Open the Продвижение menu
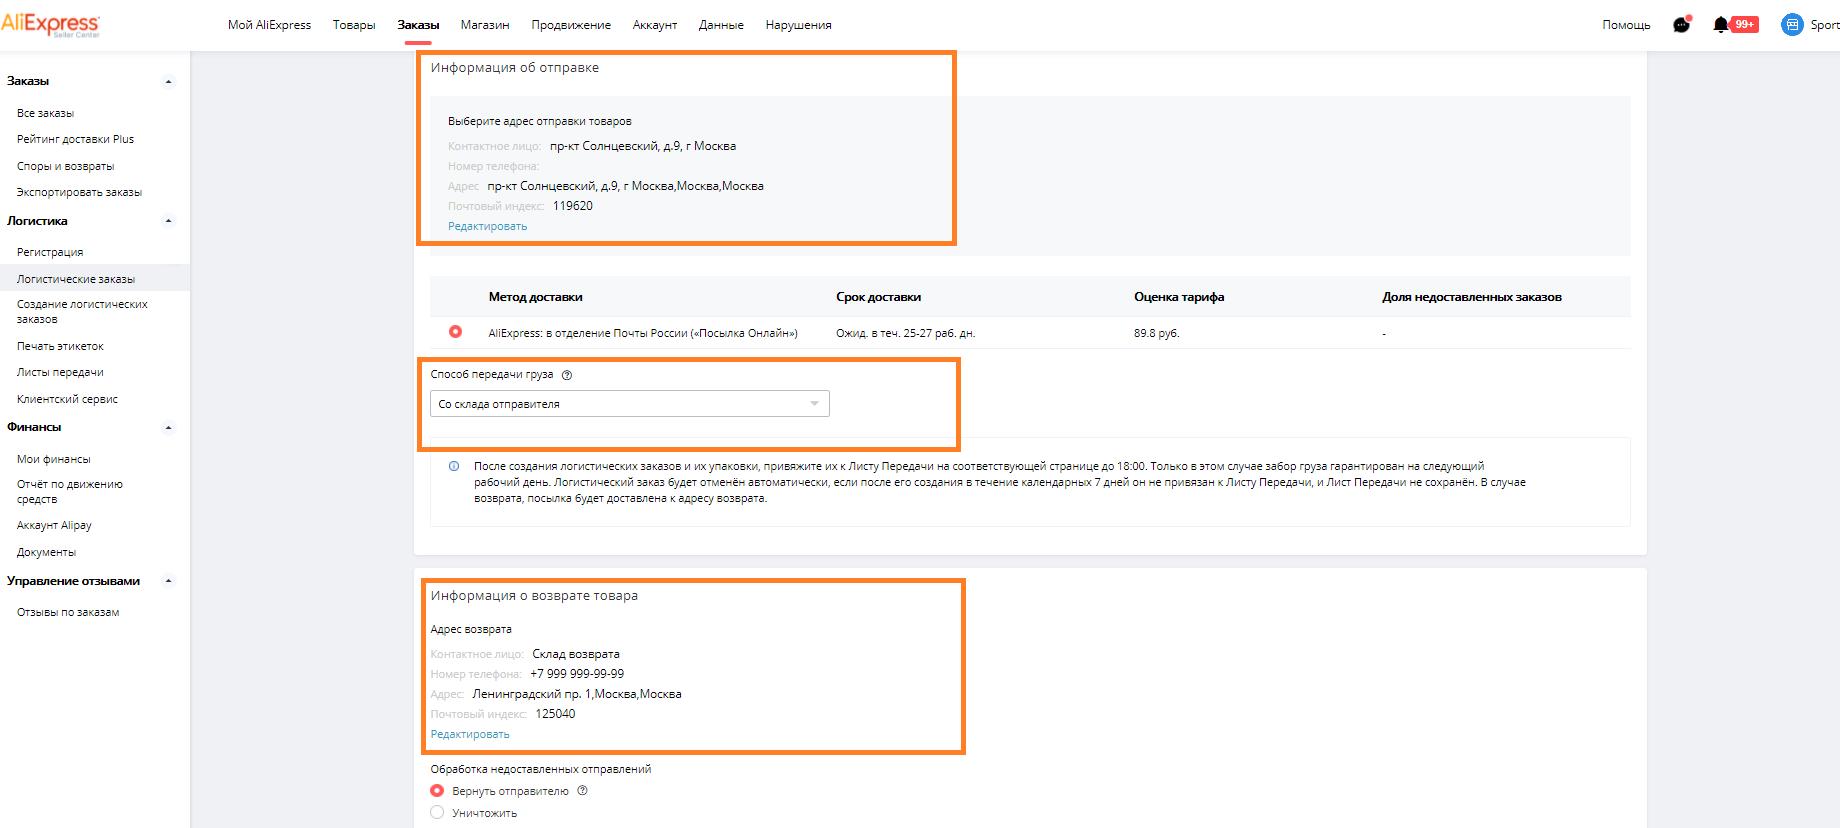 click(x=571, y=25)
